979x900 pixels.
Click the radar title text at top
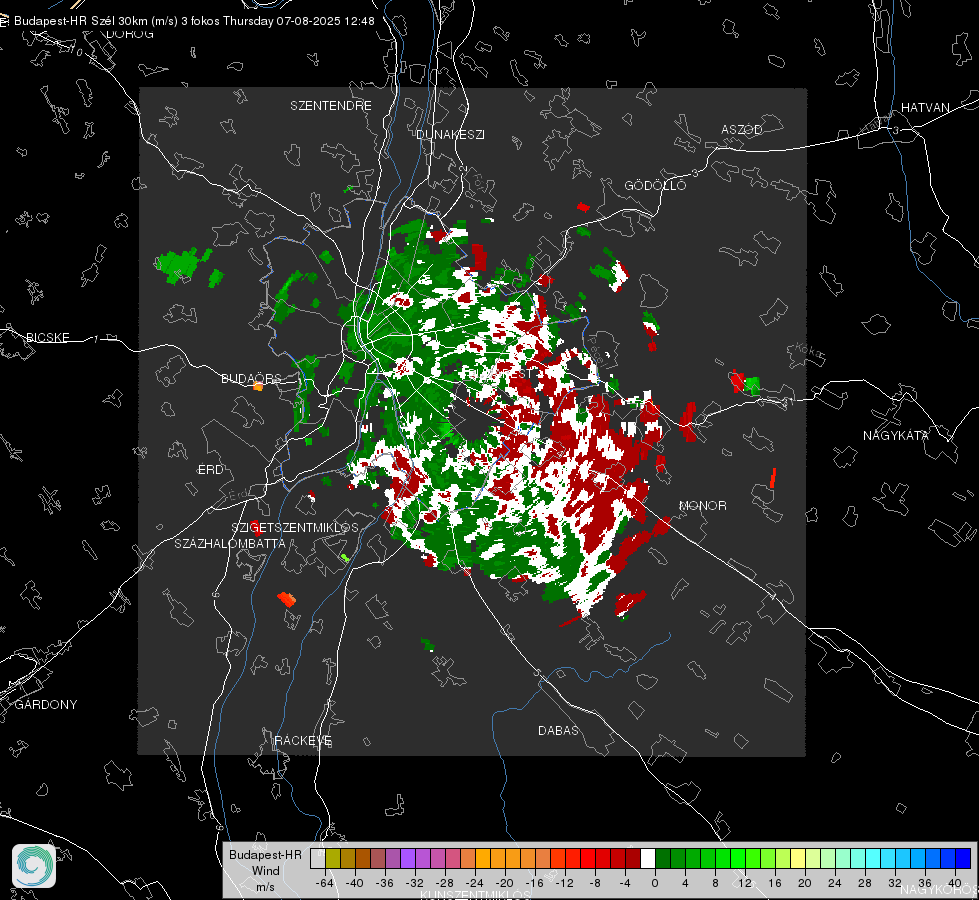194,21
